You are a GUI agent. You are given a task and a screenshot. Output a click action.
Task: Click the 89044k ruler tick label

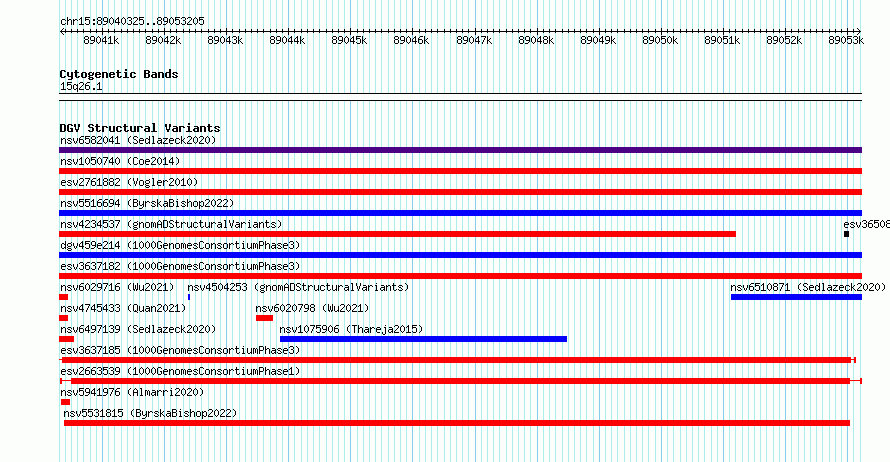click(x=287, y=40)
